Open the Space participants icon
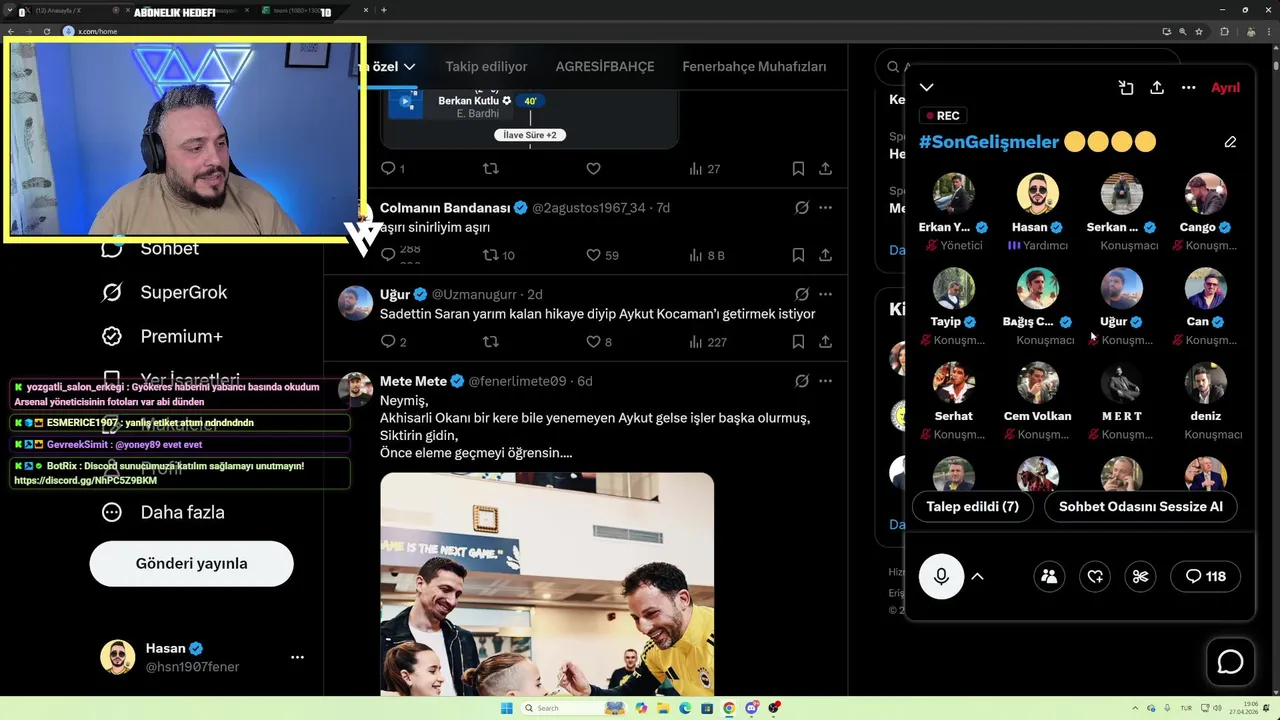 [1049, 576]
